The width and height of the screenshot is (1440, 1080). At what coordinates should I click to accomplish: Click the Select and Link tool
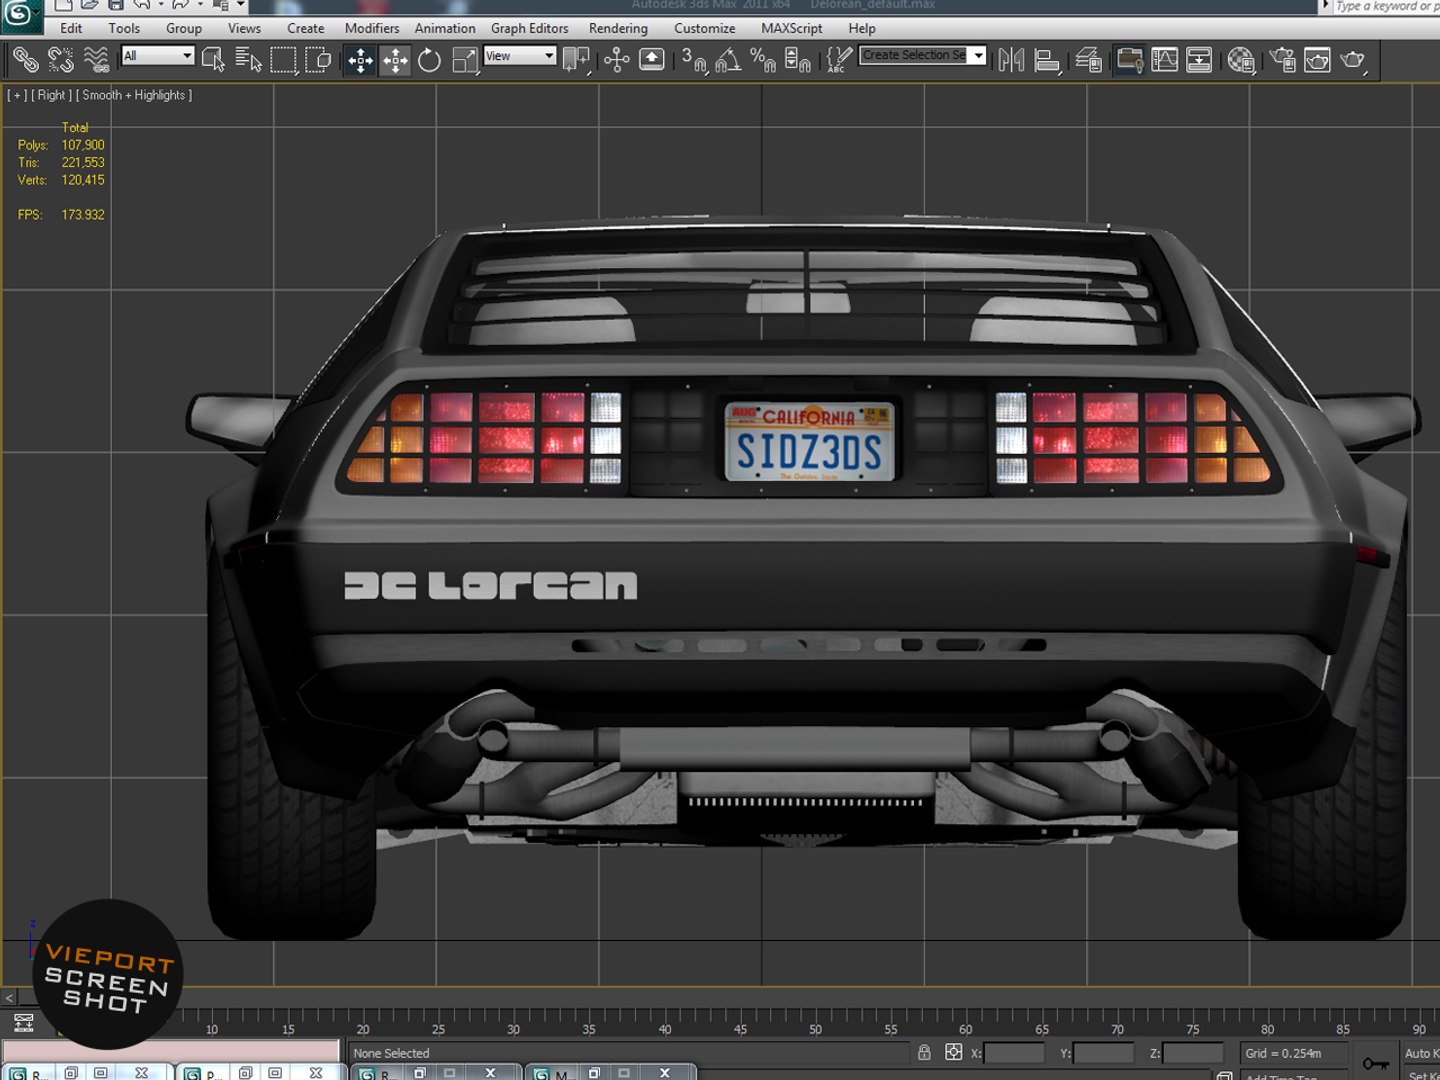coord(26,60)
